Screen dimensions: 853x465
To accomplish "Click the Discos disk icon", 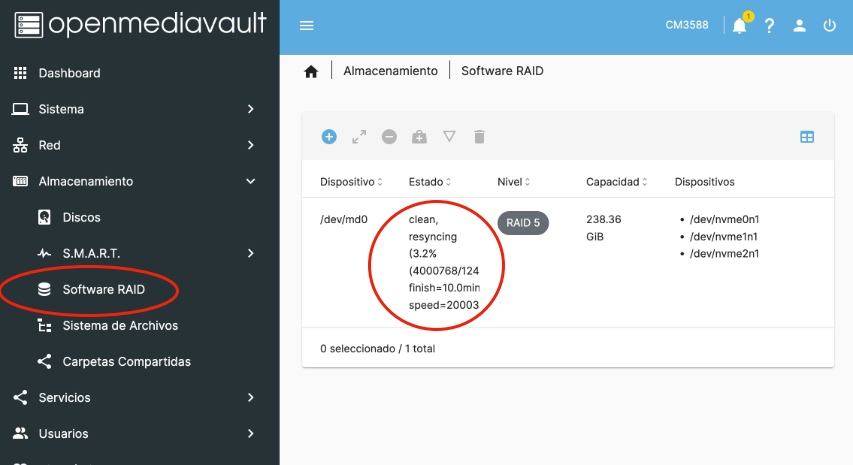I will [x=44, y=218].
